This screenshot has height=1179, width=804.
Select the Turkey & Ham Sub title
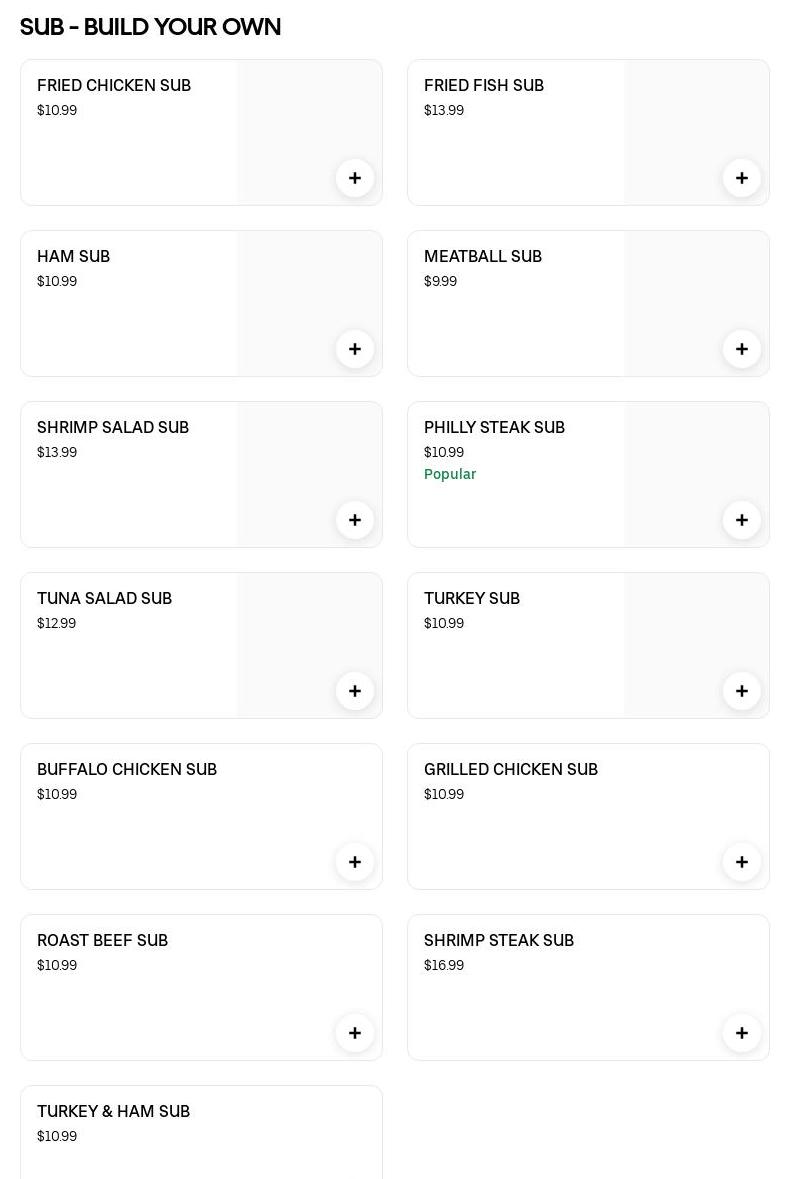pos(113,1112)
